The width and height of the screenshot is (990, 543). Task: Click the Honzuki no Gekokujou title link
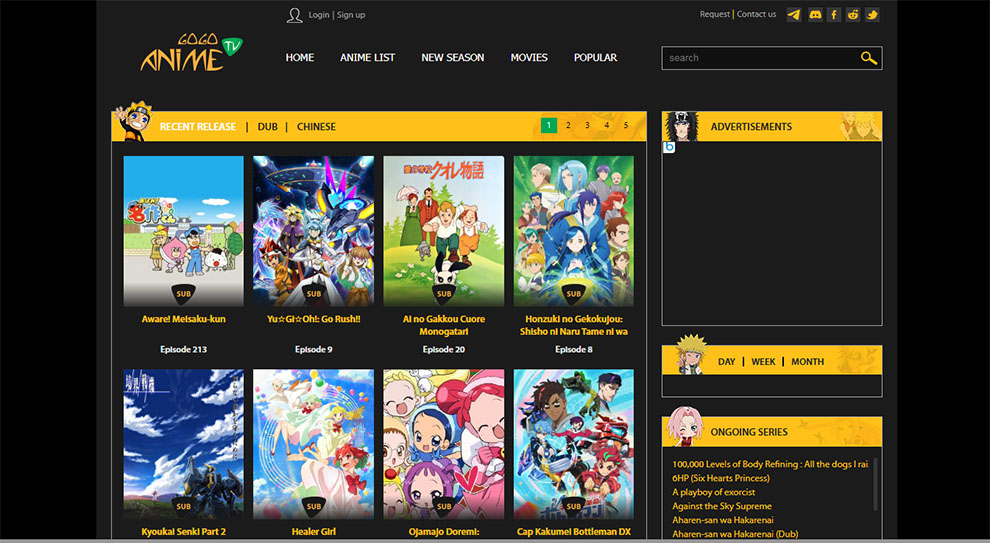(x=574, y=325)
